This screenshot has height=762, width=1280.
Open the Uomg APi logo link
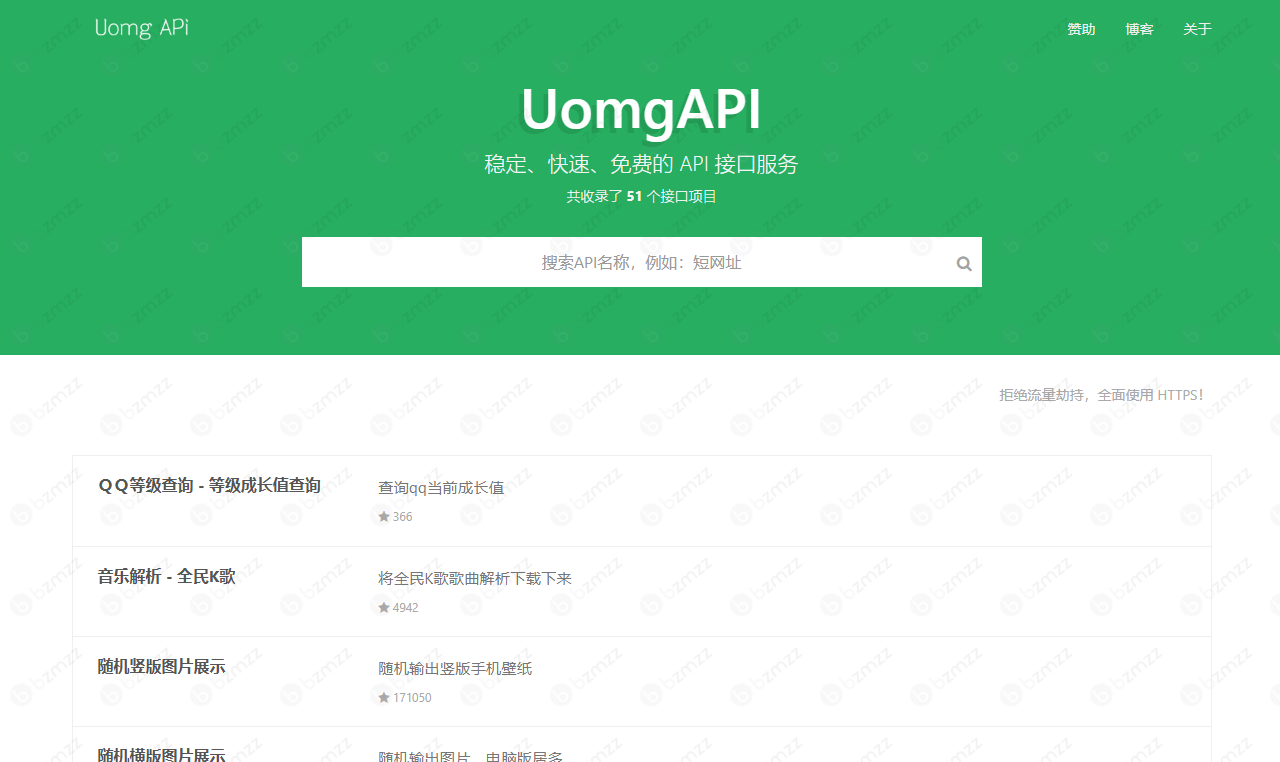142,28
